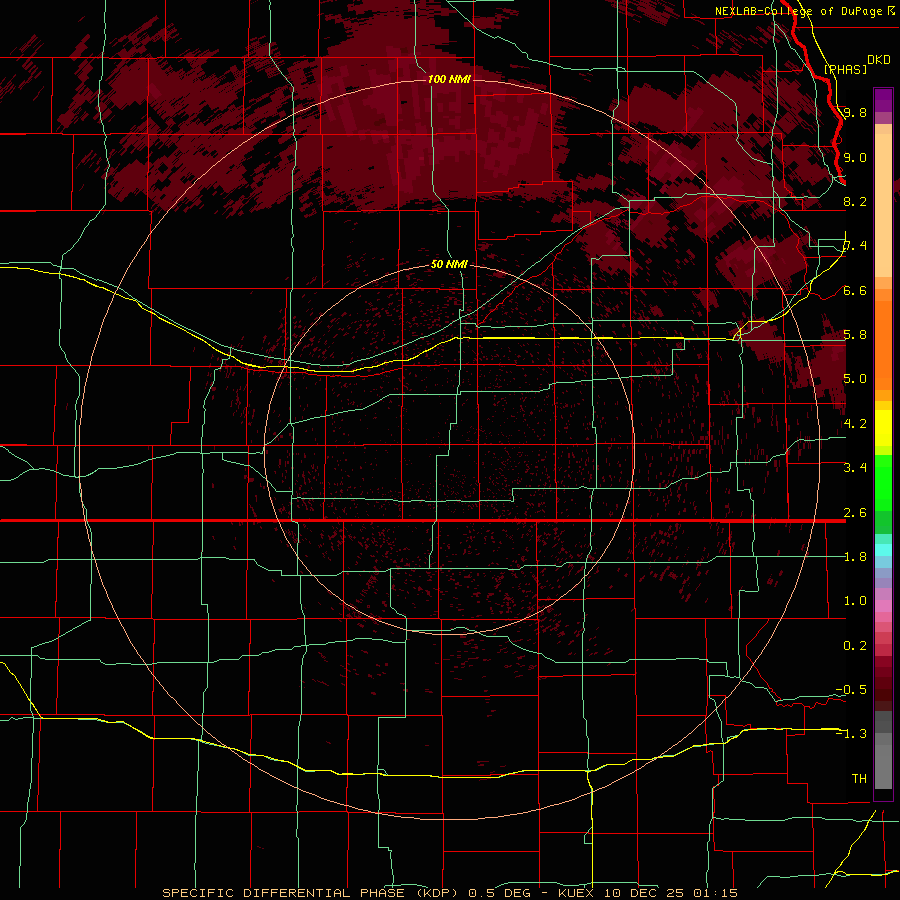This screenshot has width=900, height=900.
Task: Select the 0.2 value on the legend
Action: (855, 646)
